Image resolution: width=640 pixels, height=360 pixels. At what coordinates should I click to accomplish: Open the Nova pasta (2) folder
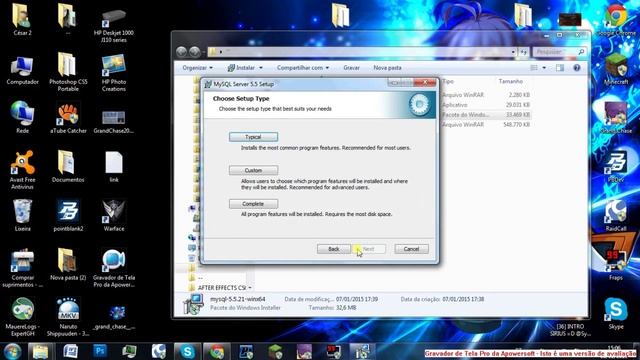tap(68, 264)
